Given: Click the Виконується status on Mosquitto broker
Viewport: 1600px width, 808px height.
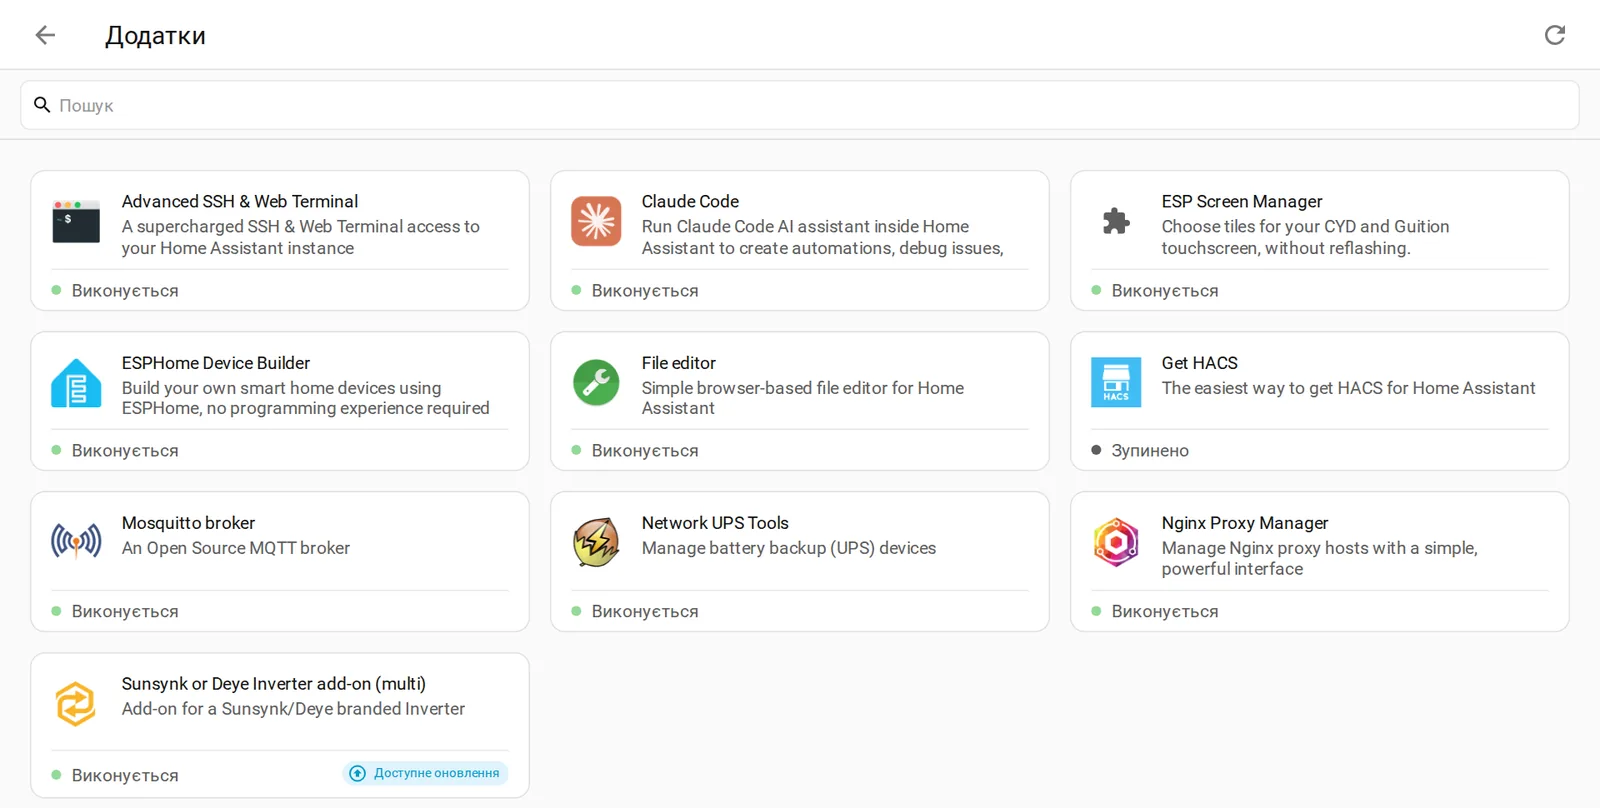Looking at the screenshot, I should coord(125,612).
